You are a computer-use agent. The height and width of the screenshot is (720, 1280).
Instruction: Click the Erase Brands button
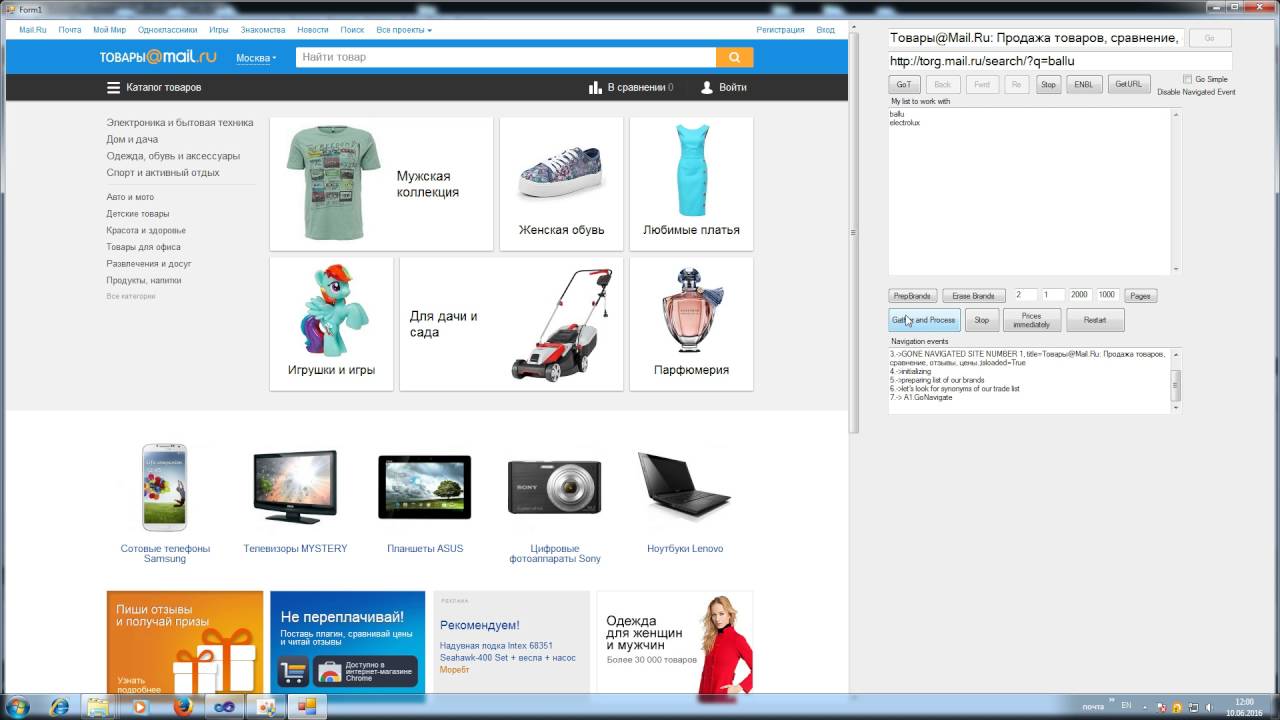tap(973, 296)
